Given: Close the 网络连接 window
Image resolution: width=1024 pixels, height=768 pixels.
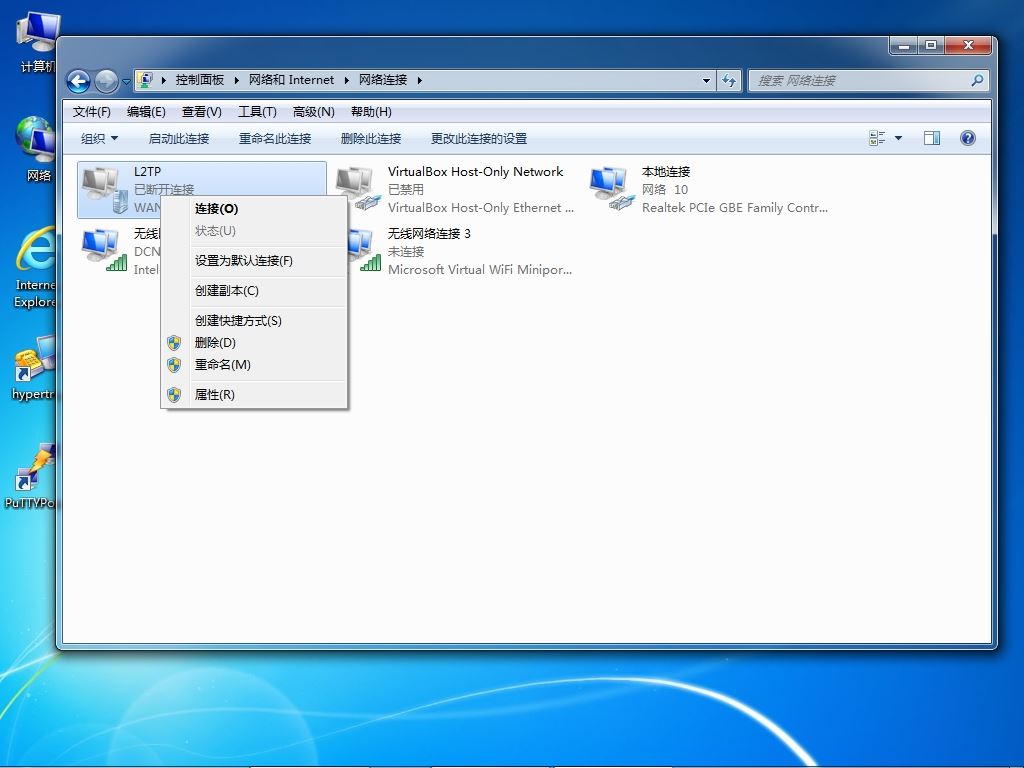Looking at the screenshot, I should [x=968, y=46].
